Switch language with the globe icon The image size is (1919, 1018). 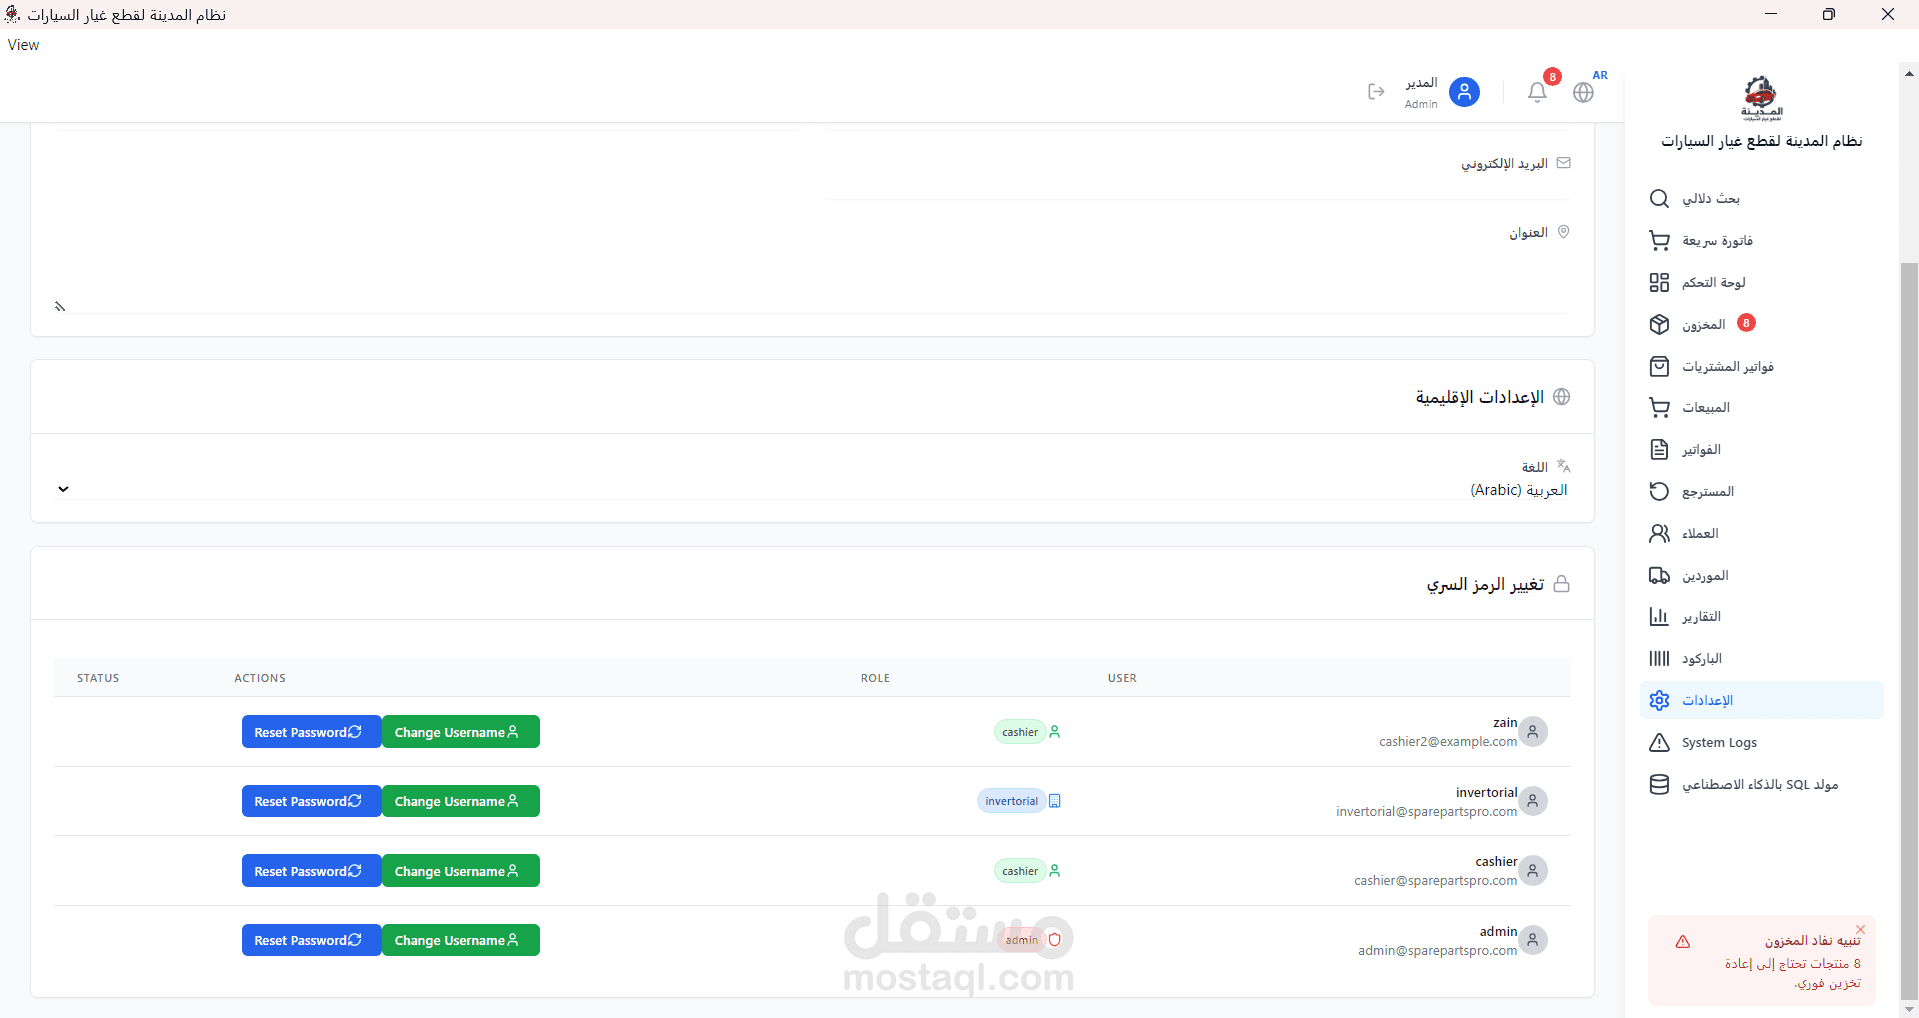click(1583, 92)
